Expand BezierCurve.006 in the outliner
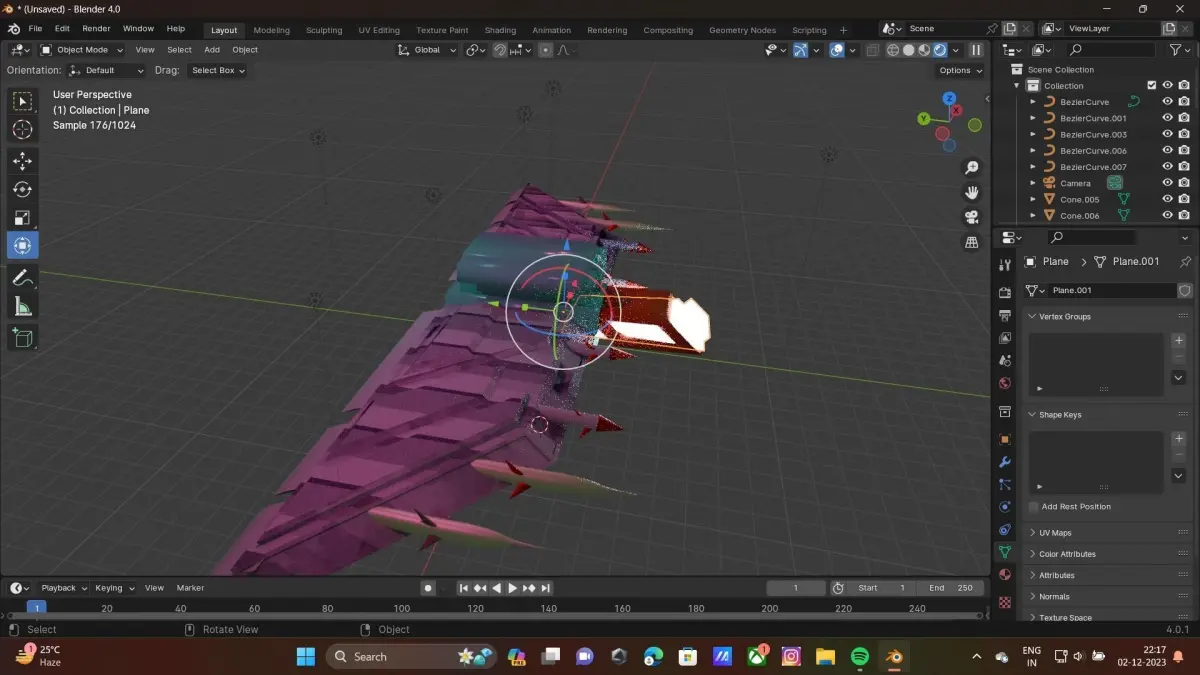This screenshot has width=1200, height=675. (x=1033, y=151)
